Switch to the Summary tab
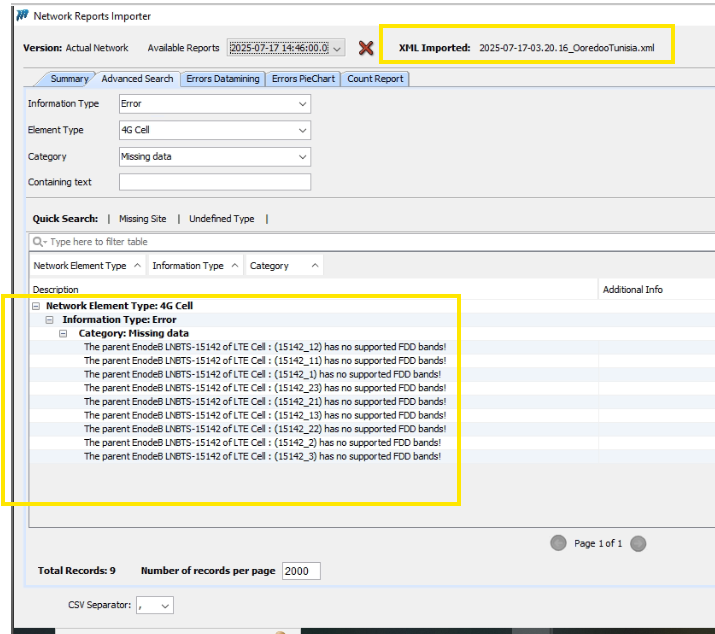The image size is (715, 634). [69, 79]
